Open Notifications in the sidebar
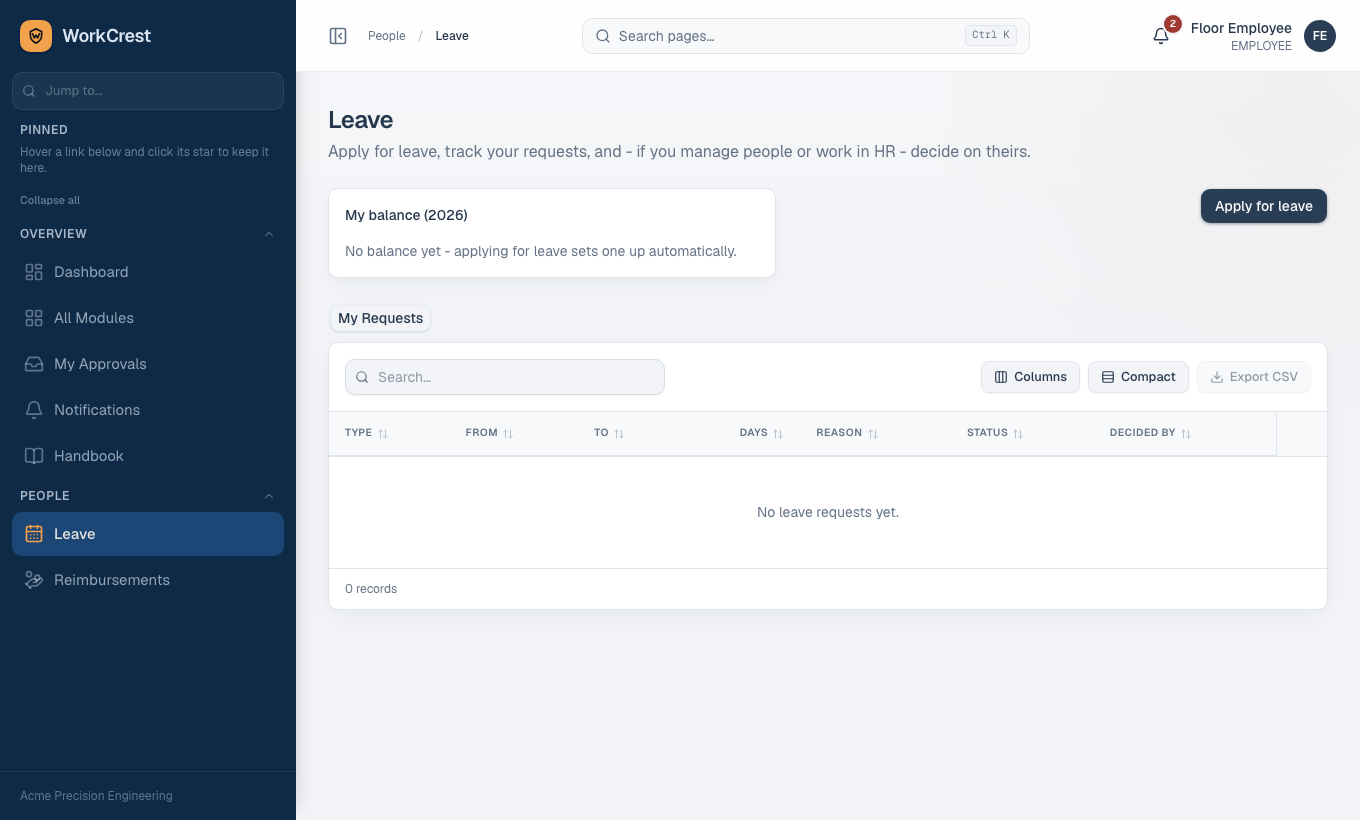This screenshot has width=1360, height=820. pos(148,410)
